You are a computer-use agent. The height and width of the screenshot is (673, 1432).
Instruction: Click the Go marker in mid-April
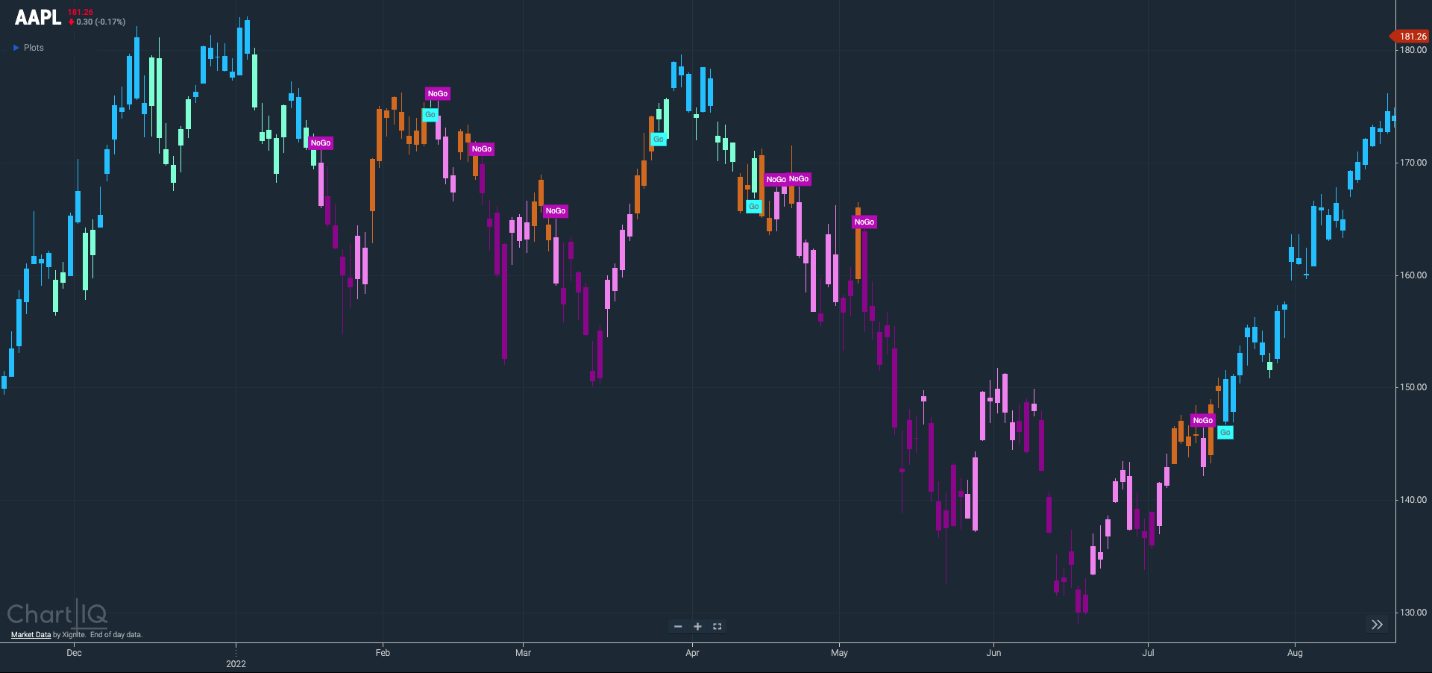(754, 206)
